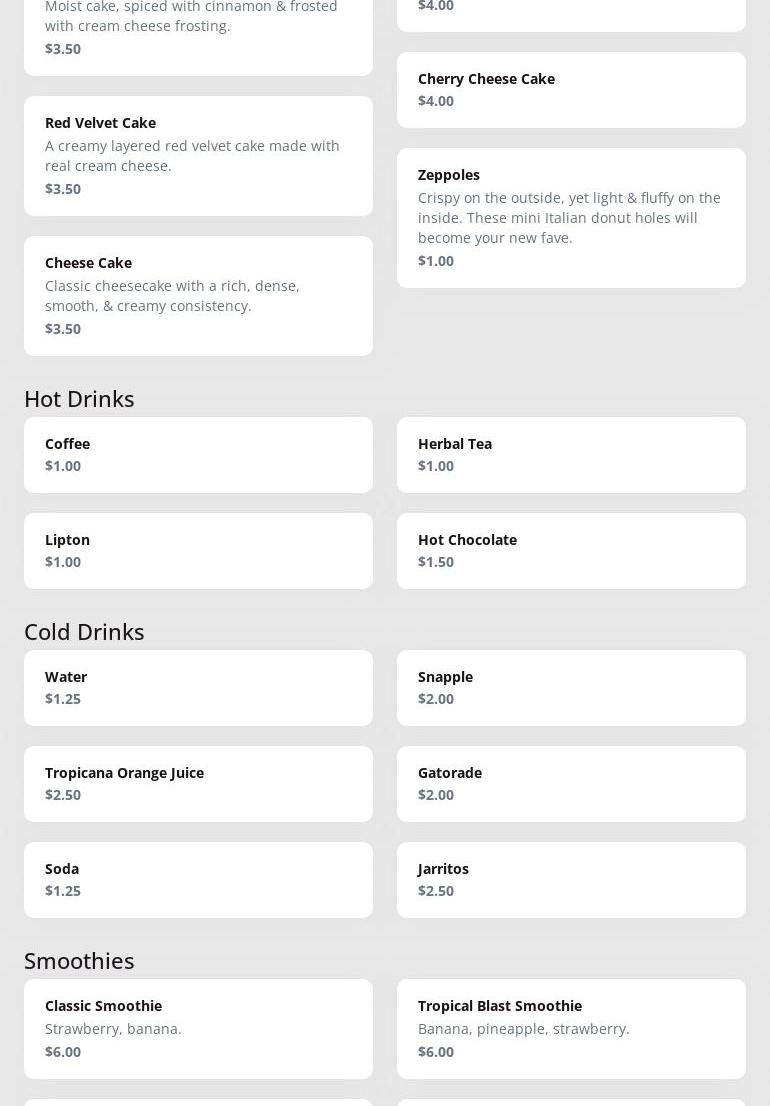The width and height of the screenshot is (770, 1106).
Task: Choose the Tropical Blast Smoothie
Action: (x=571, y=1028)
